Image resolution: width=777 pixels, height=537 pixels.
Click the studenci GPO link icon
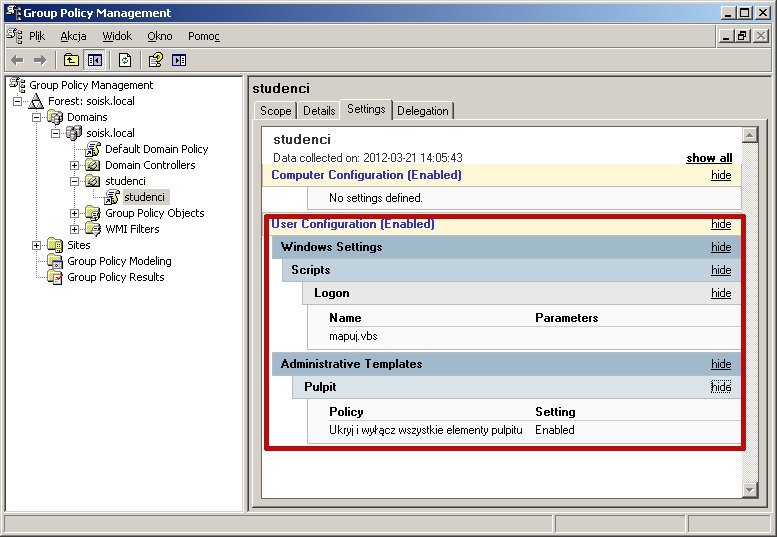112,197
